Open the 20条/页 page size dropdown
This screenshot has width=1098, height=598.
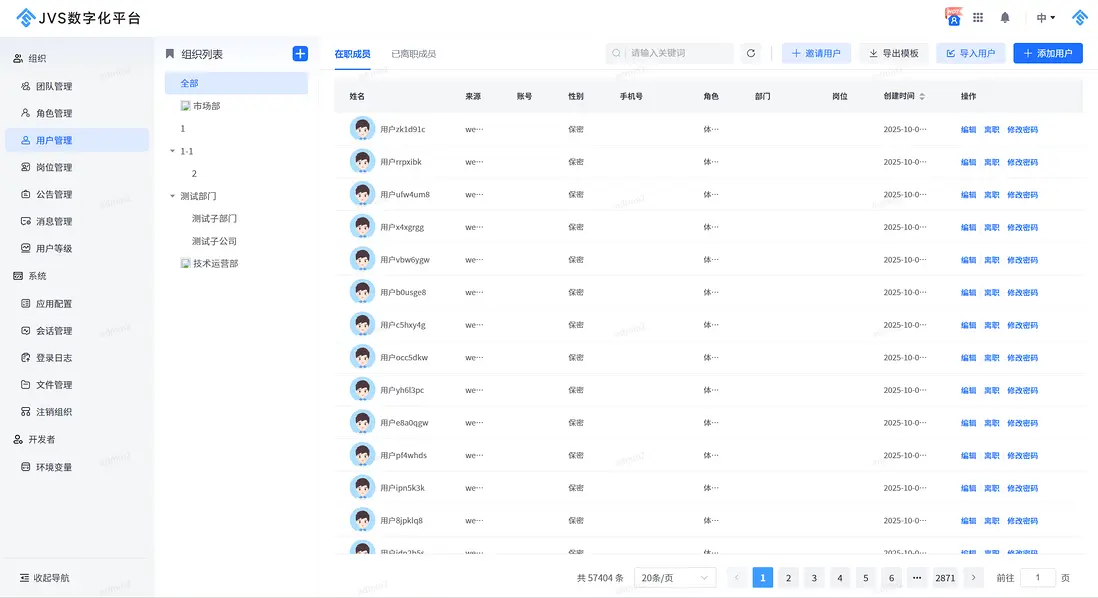point(674,578)
